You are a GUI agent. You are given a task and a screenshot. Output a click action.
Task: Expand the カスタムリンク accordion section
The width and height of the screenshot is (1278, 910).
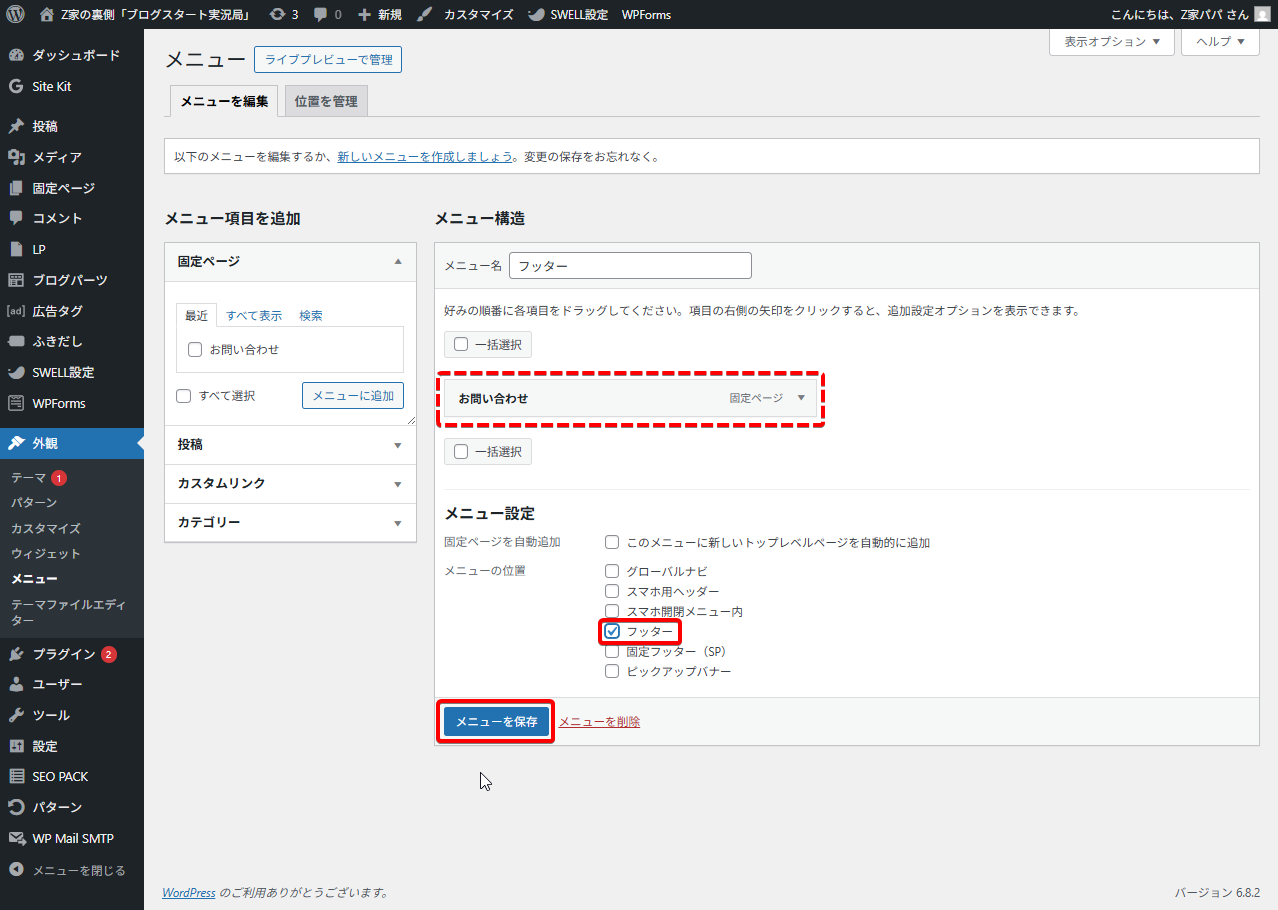pyautogui.click(x=290, y=484)
